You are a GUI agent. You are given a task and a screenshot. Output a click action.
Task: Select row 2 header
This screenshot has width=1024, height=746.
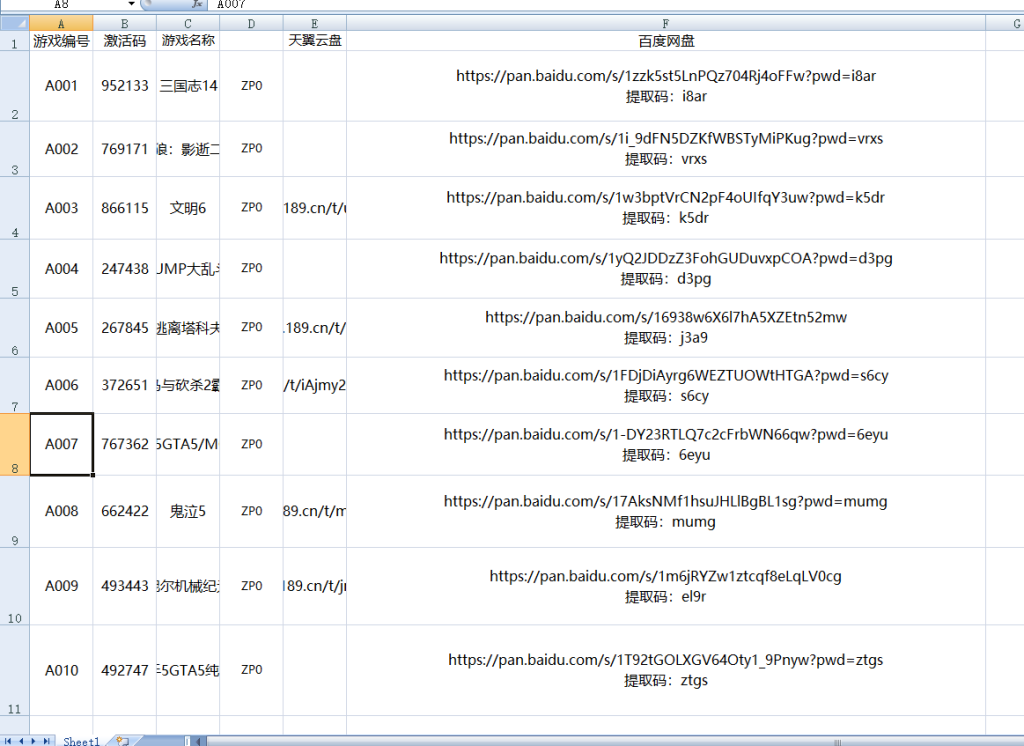(14, 86)
